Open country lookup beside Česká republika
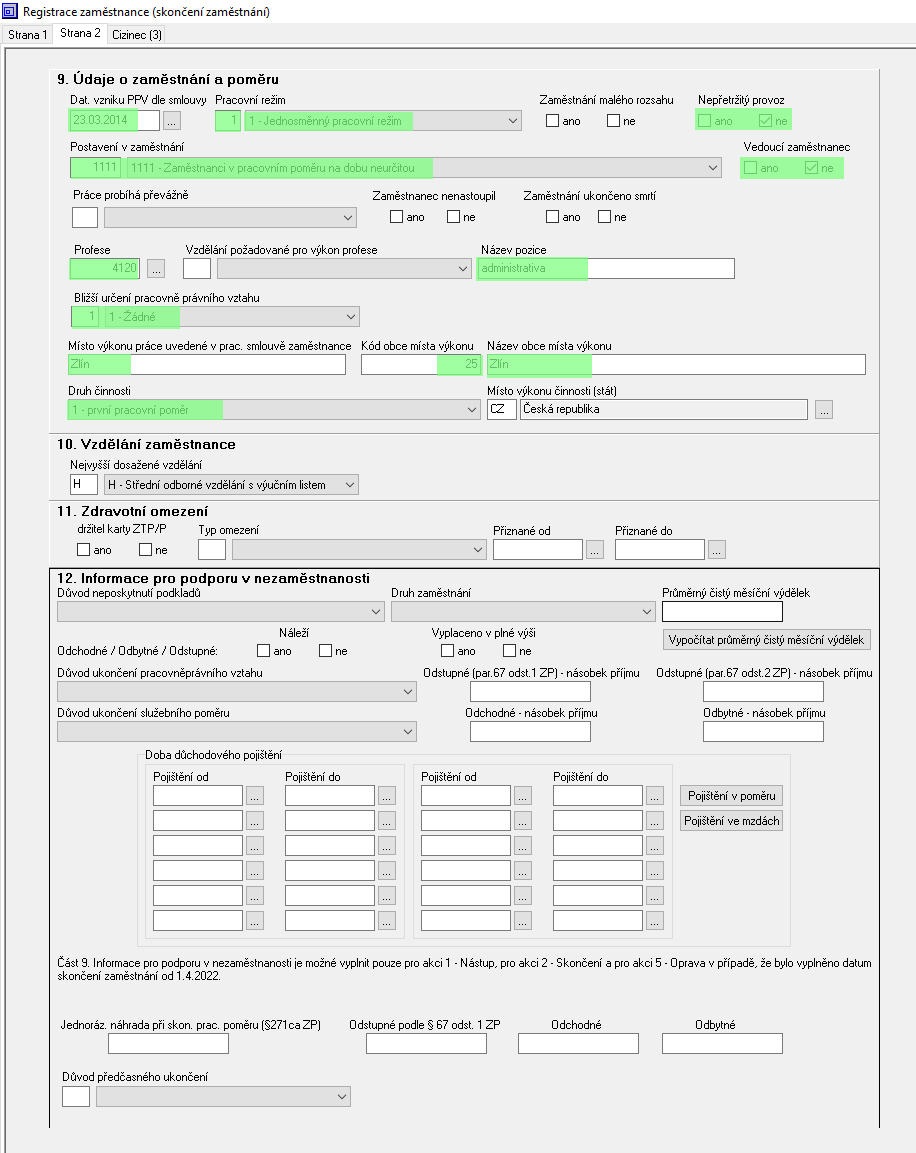The height and width of the screenshot is (1153, 916). point(823,409)
